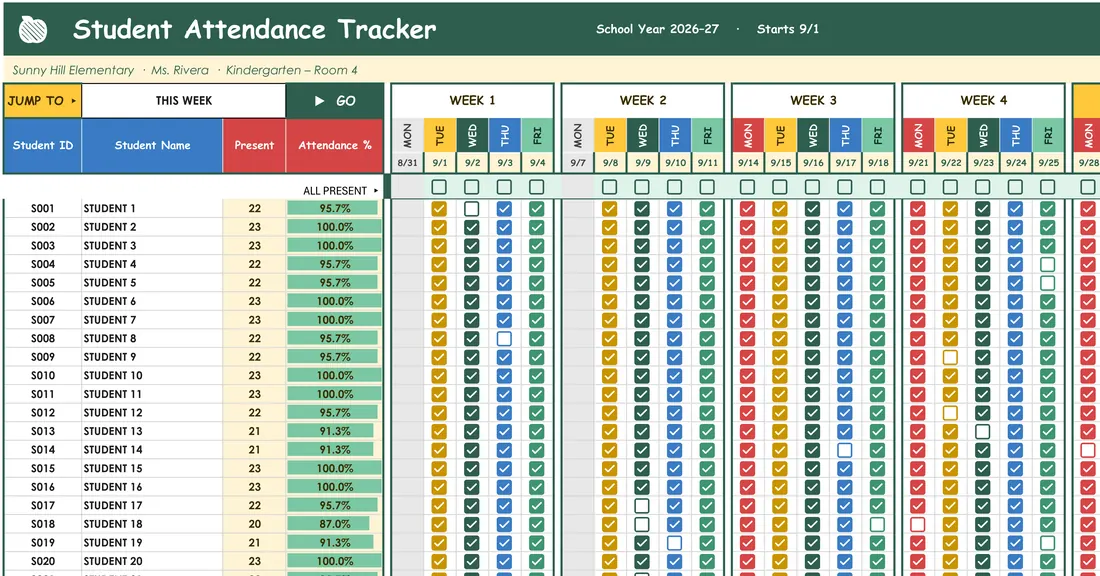Select the S016 student ID cell
This screenshot has height=576, width=1100.
tap(43, 487)
